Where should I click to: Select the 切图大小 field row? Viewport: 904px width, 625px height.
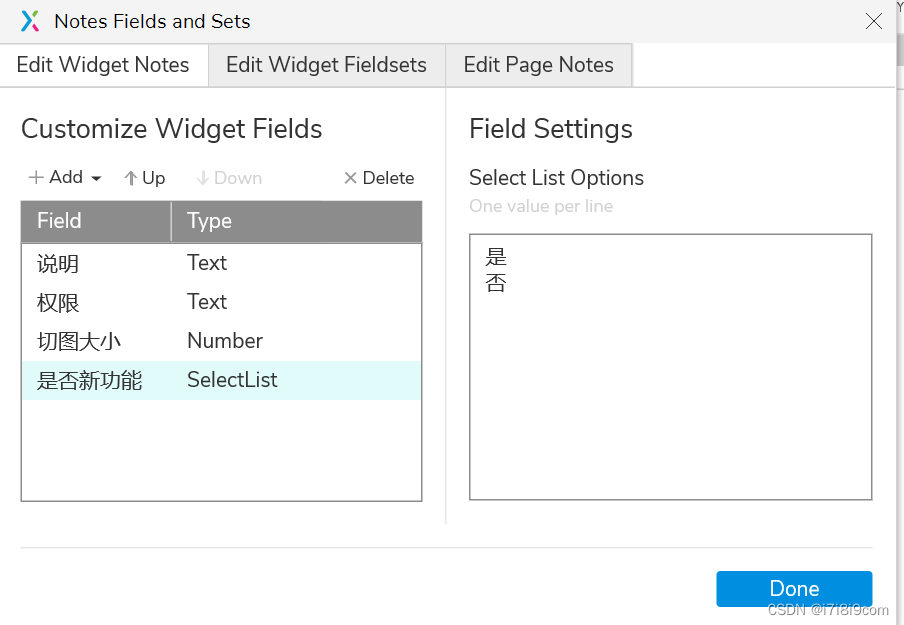(x=221, y=341)
